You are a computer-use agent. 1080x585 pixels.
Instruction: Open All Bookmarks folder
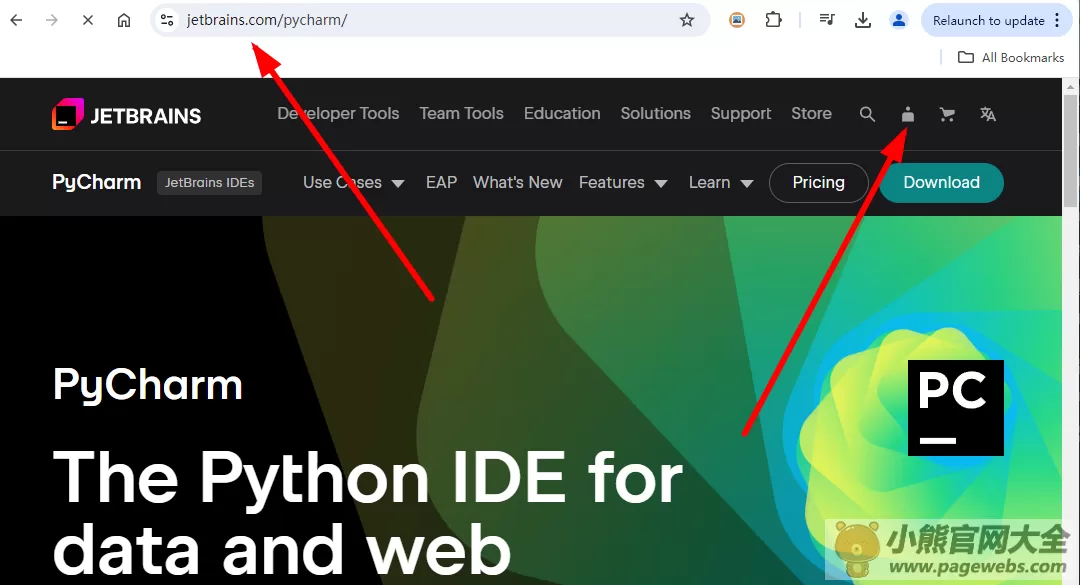(1011, 57)
